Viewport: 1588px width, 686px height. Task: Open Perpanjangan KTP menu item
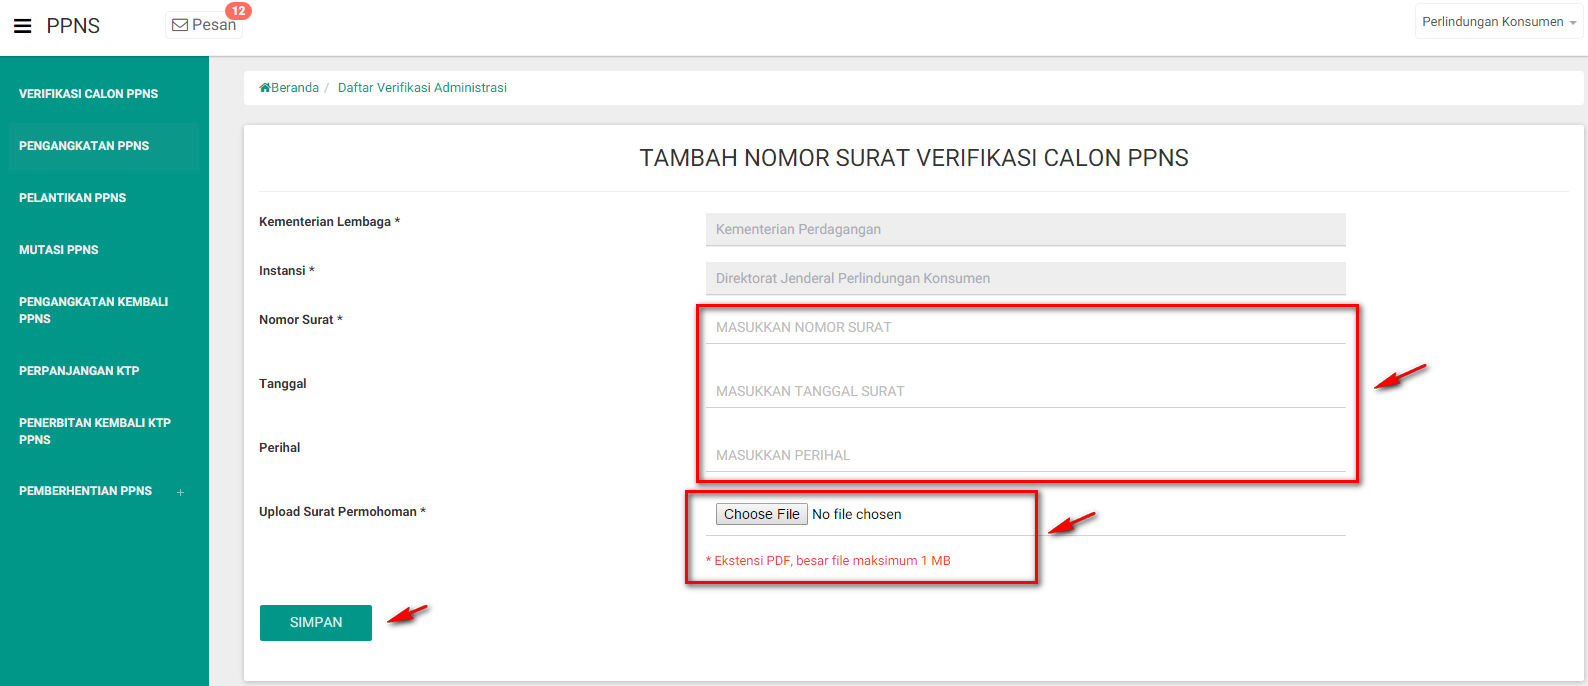(79, 371)
